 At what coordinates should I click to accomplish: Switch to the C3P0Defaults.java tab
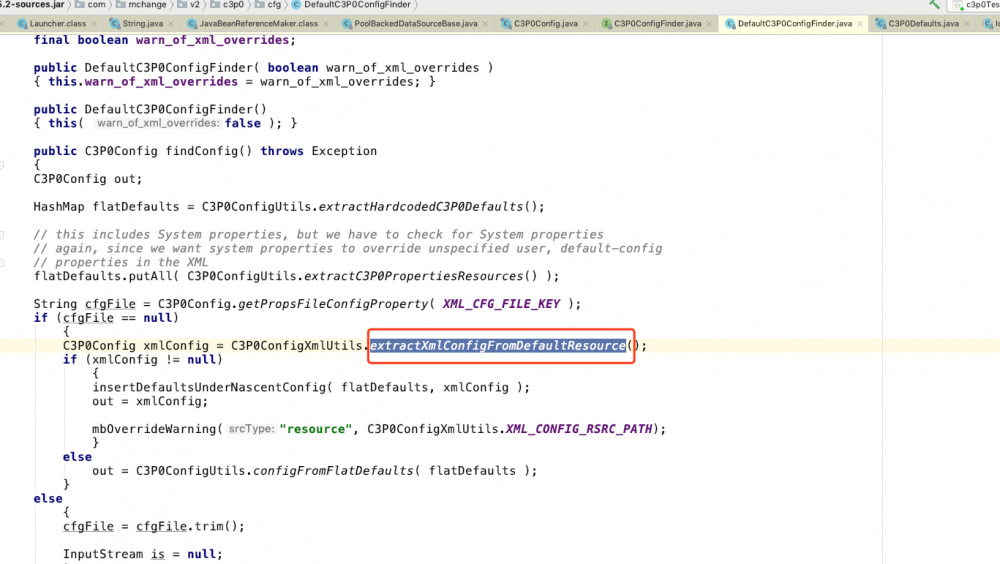pyautogui.click(x=923, y=24)
